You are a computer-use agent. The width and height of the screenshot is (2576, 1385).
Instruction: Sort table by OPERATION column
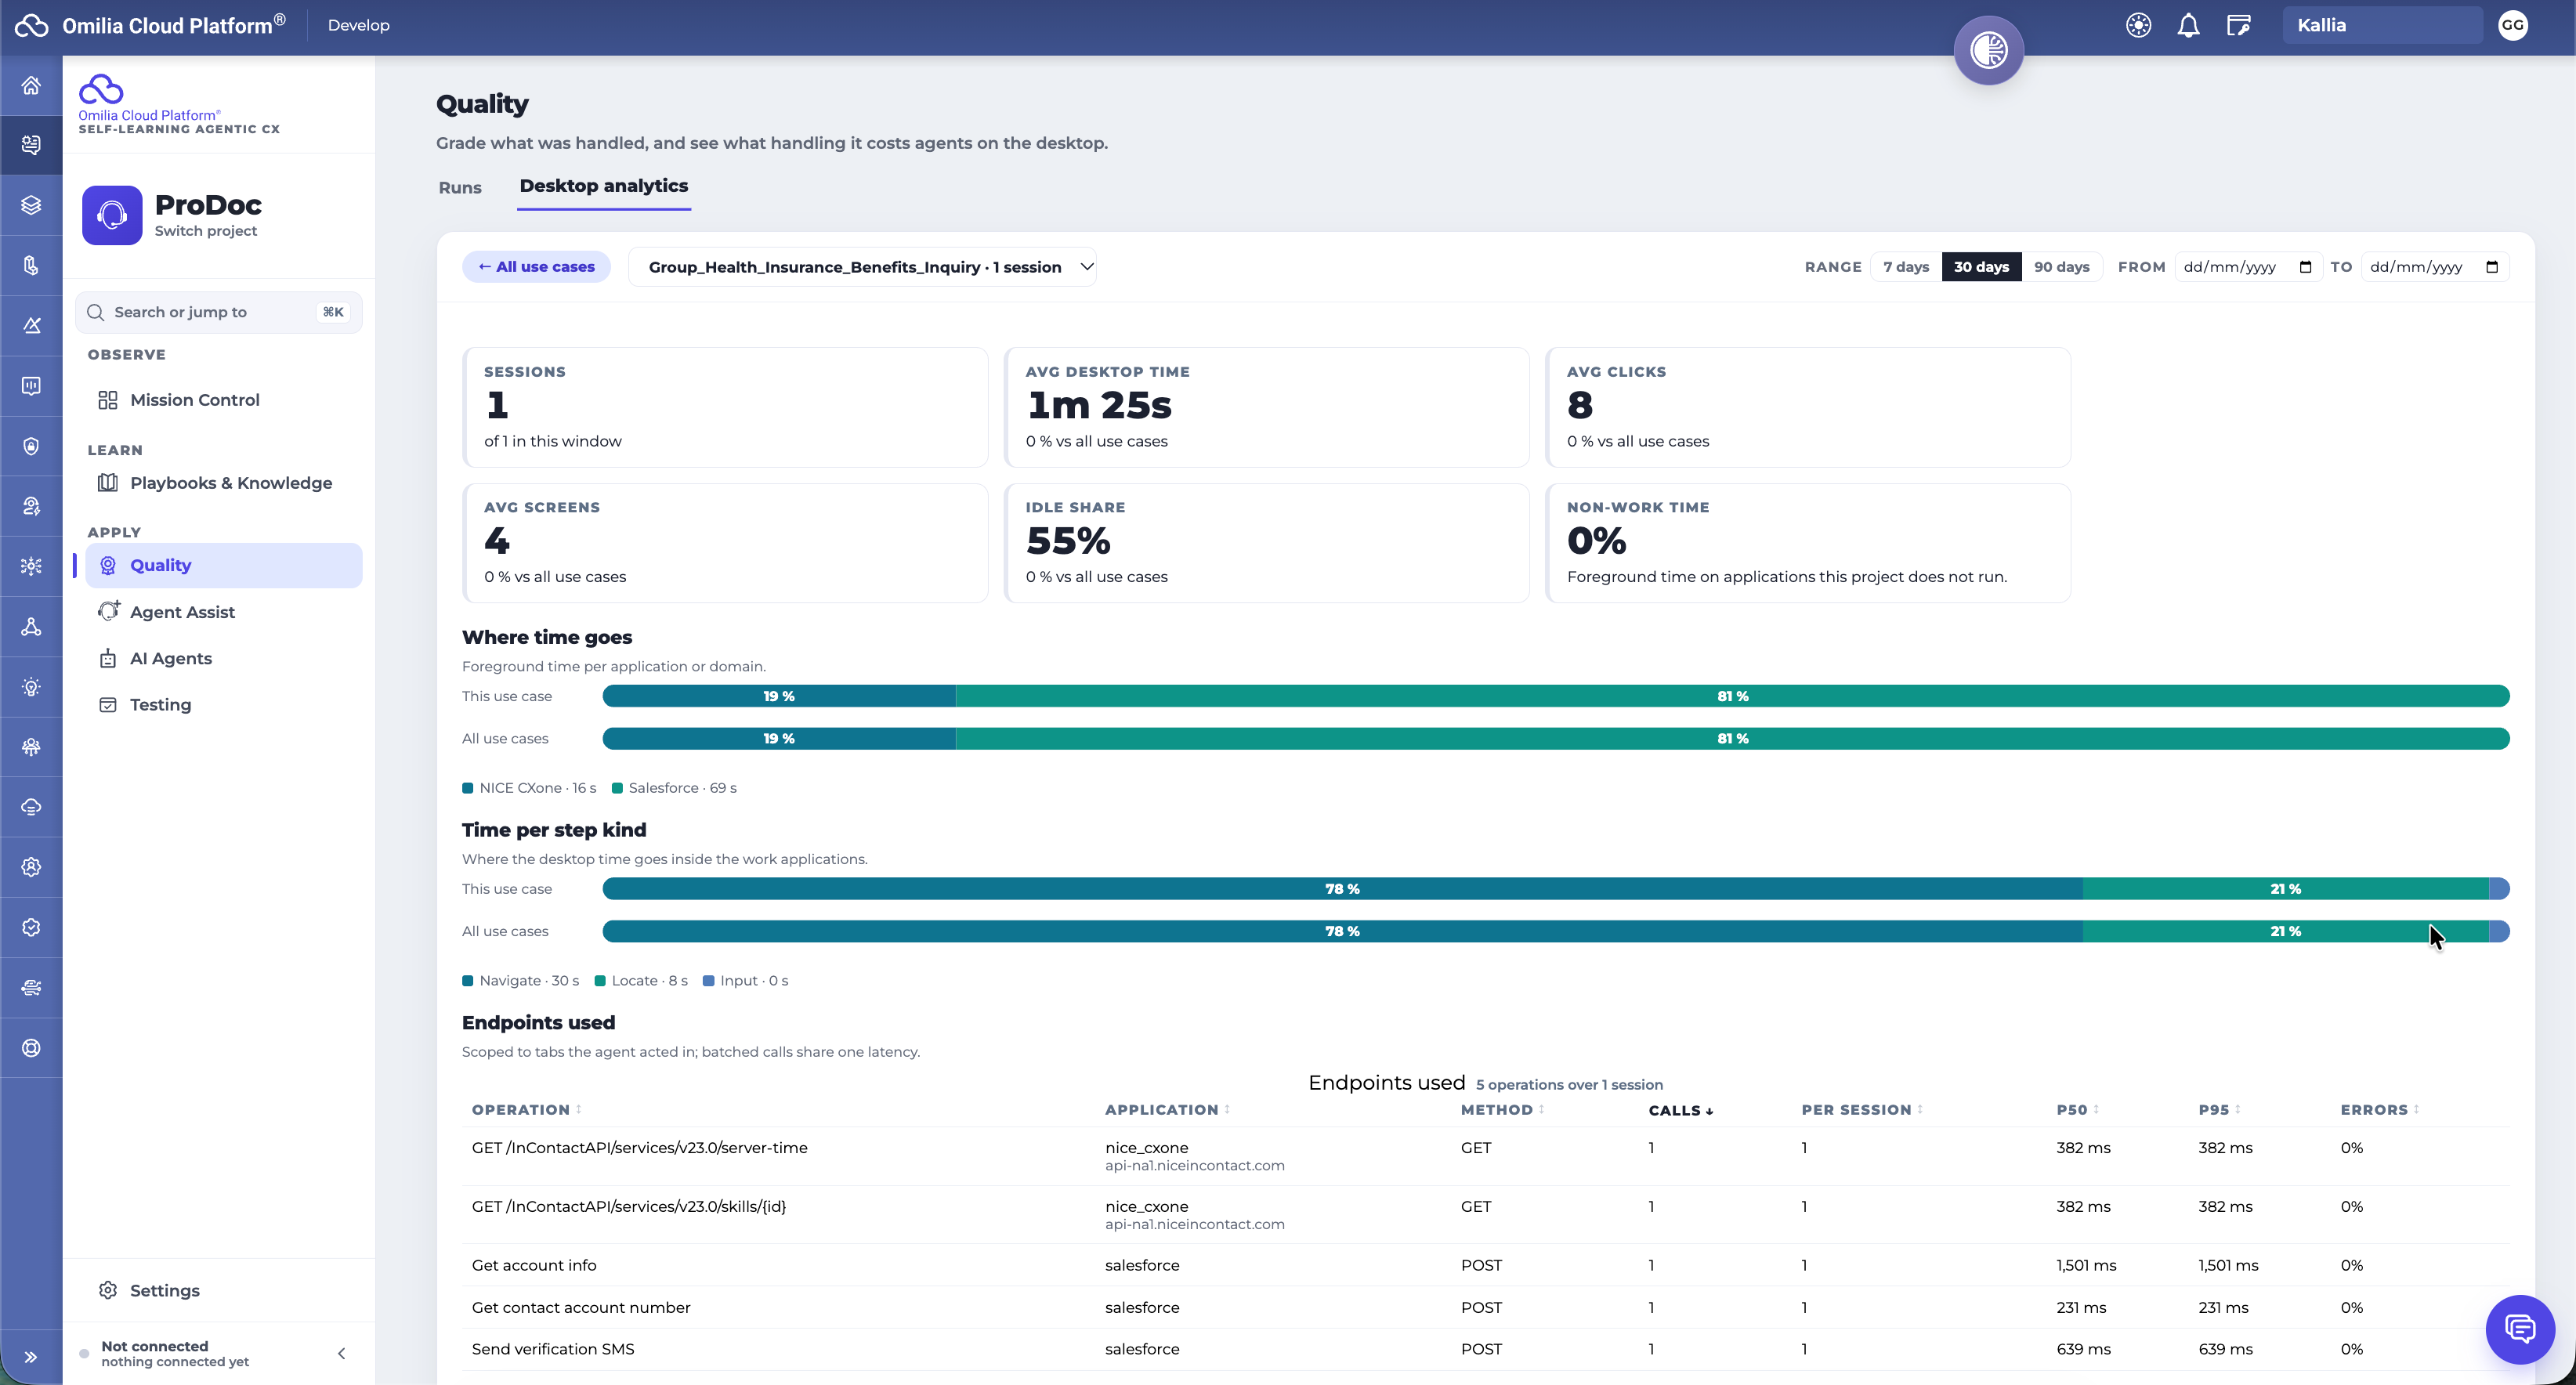(x=526, y=1110)
